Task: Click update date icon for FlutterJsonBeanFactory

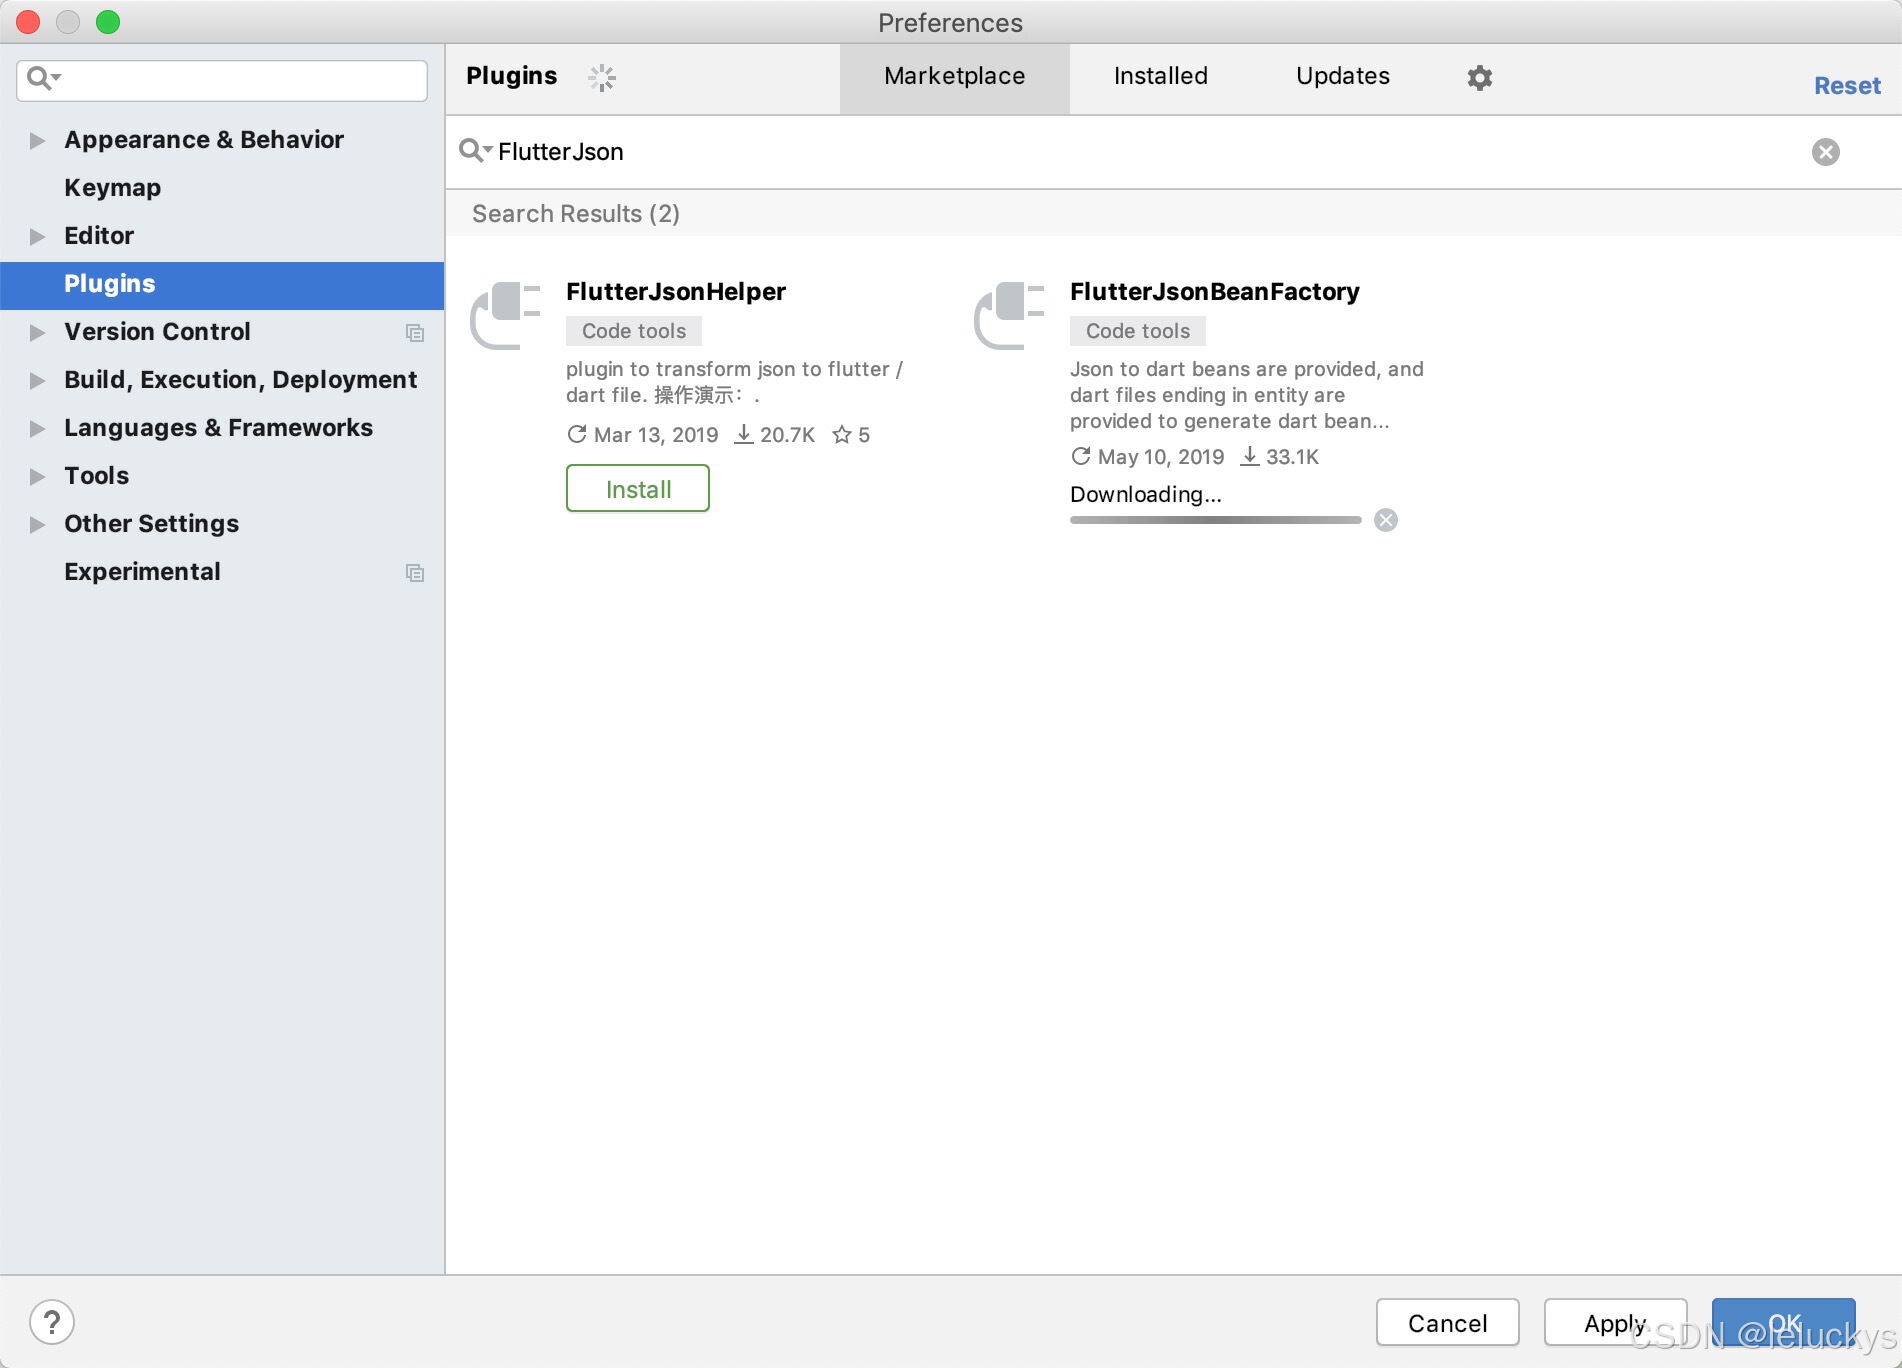Action: pos(1081,456)
